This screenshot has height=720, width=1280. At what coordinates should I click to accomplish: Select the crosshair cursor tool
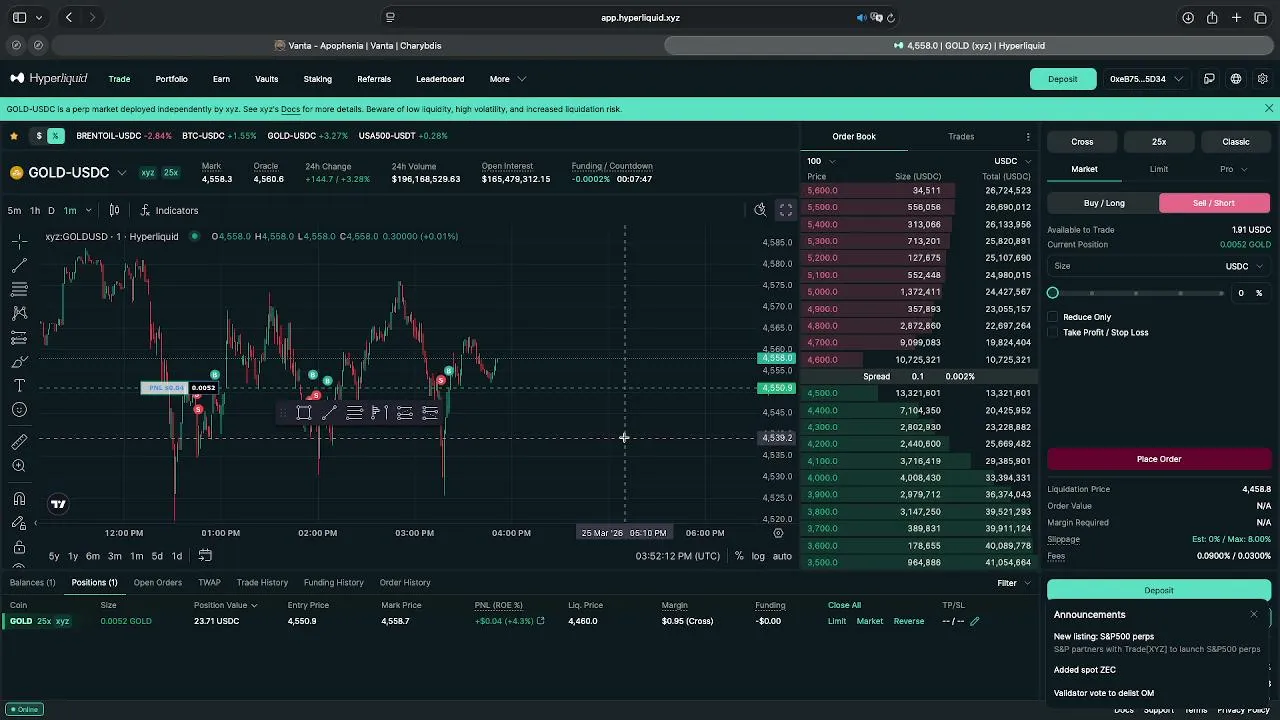pyautogui.click(x=19, y=241)
